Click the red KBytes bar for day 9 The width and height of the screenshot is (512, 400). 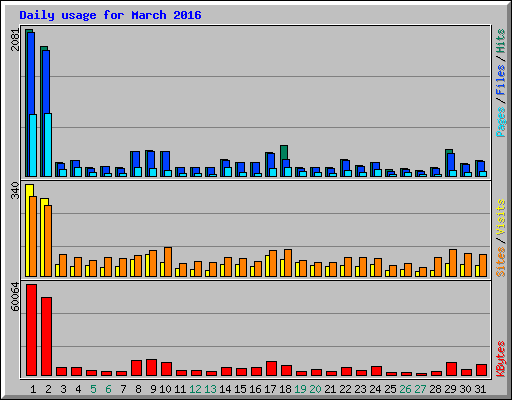click(151, 367)
